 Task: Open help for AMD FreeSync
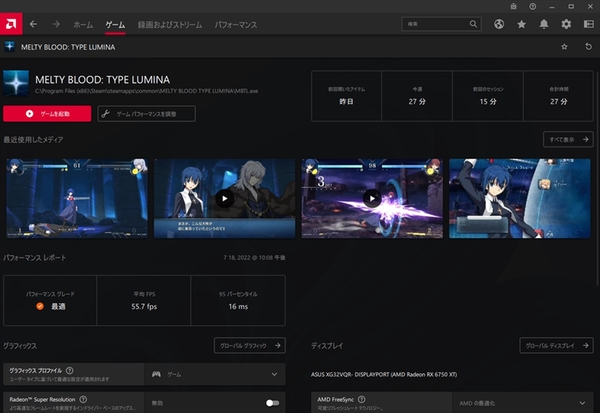tap(361, 399)
